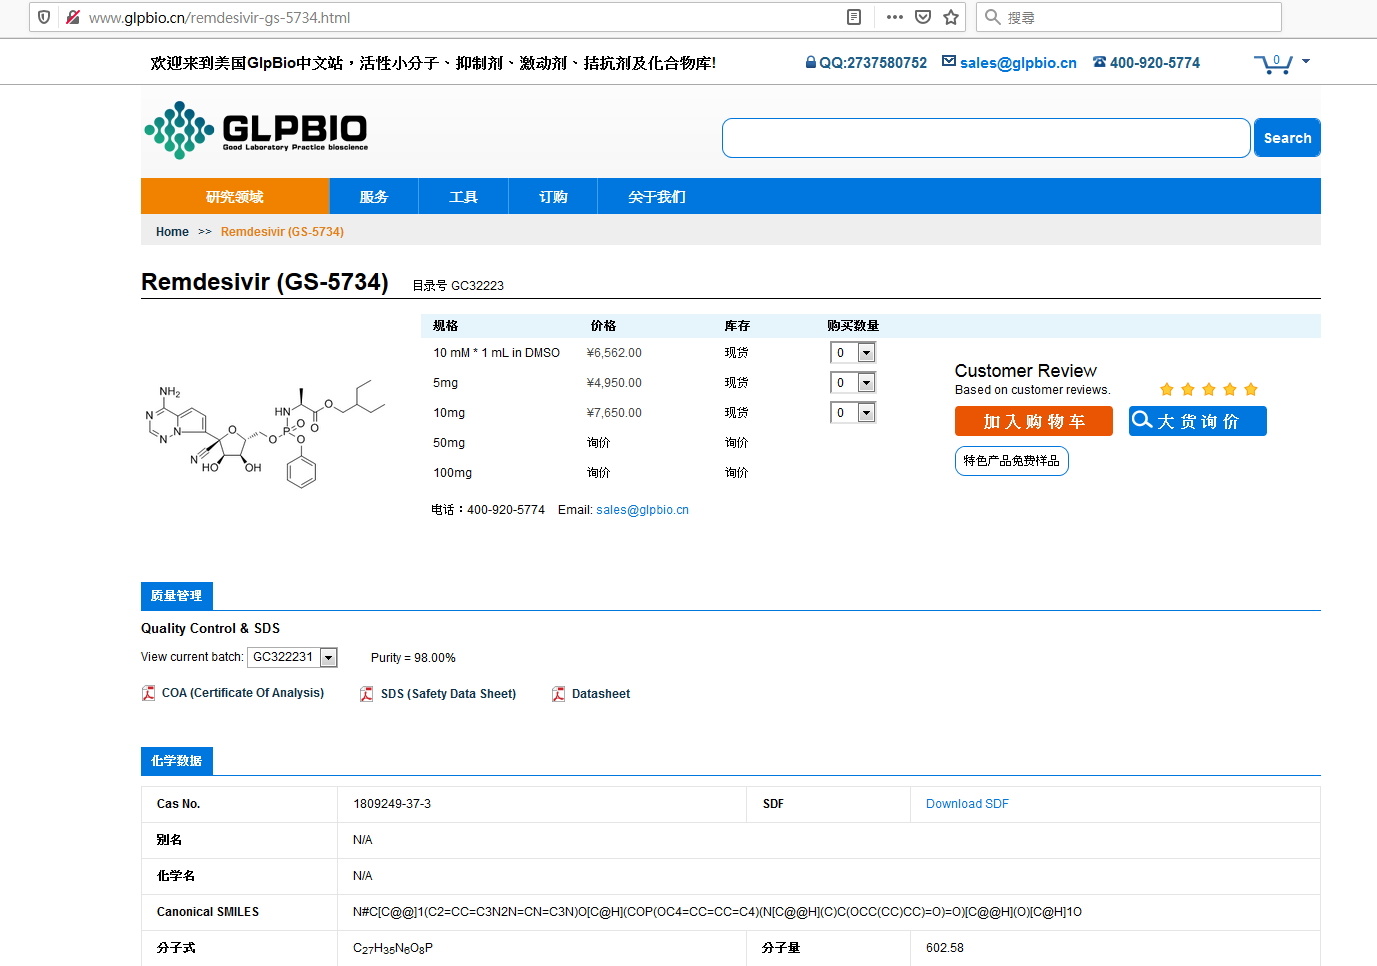
Task: Click the browser 搜尋 search box
Action: click(x=1129, y=17)
